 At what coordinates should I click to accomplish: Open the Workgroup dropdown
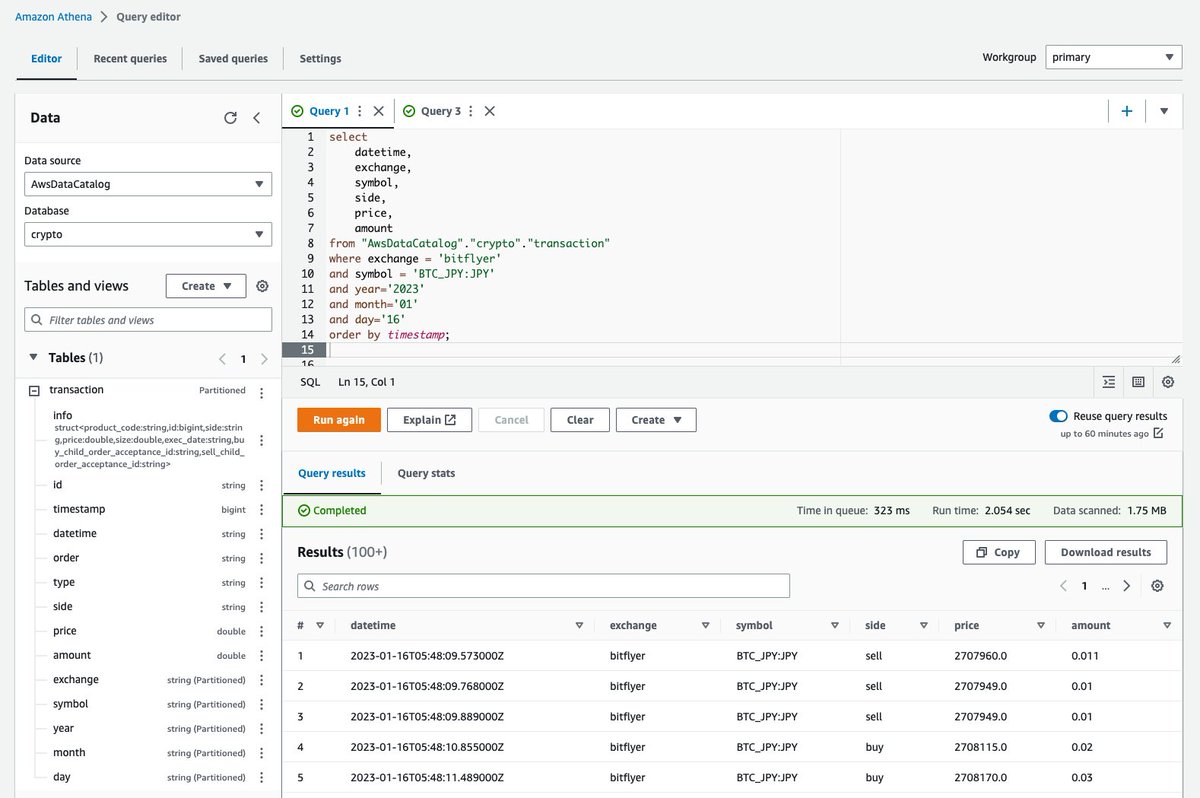coord(1114,57)
